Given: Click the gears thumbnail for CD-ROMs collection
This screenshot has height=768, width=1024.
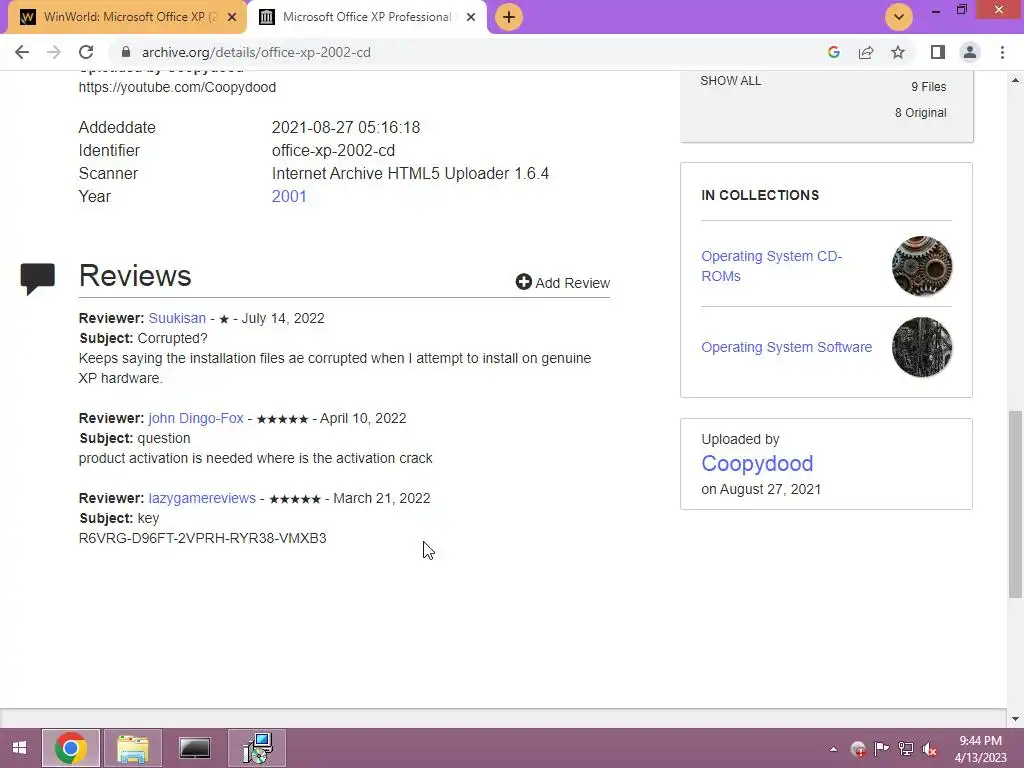Looking at the screenshot, I should [x=921, y=266].
